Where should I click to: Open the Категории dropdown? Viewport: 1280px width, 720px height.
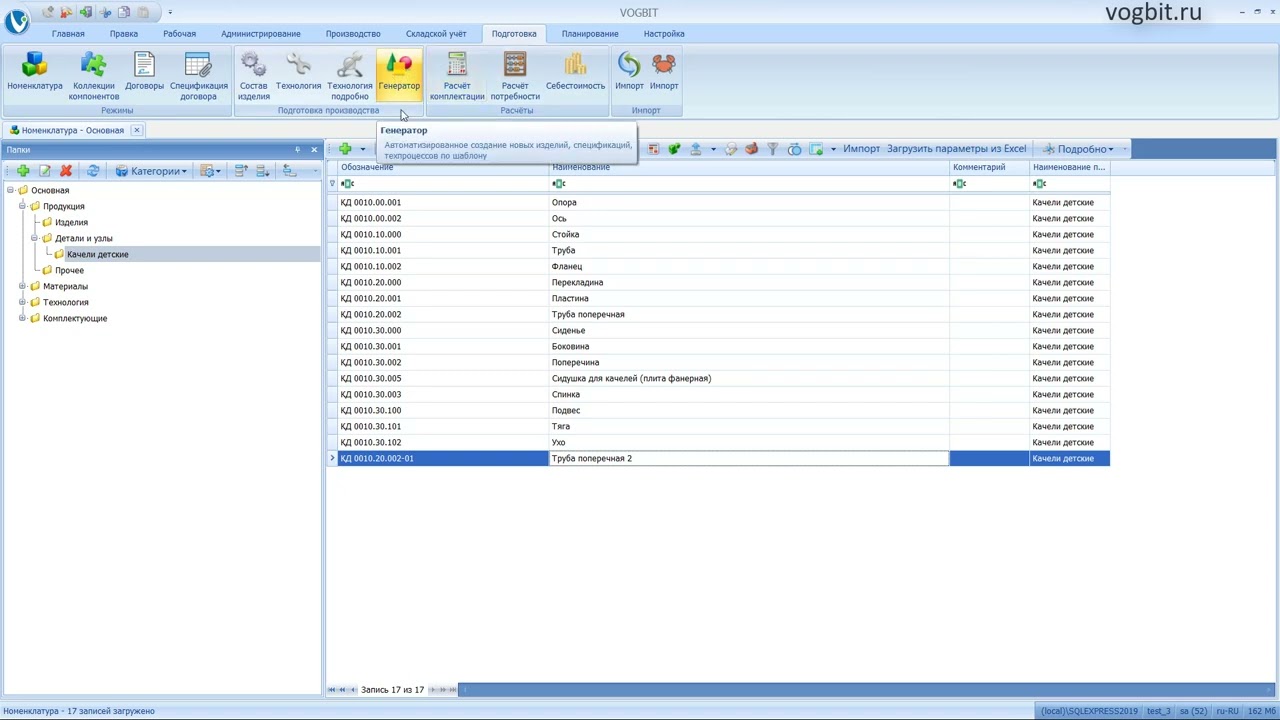point(151,171)
